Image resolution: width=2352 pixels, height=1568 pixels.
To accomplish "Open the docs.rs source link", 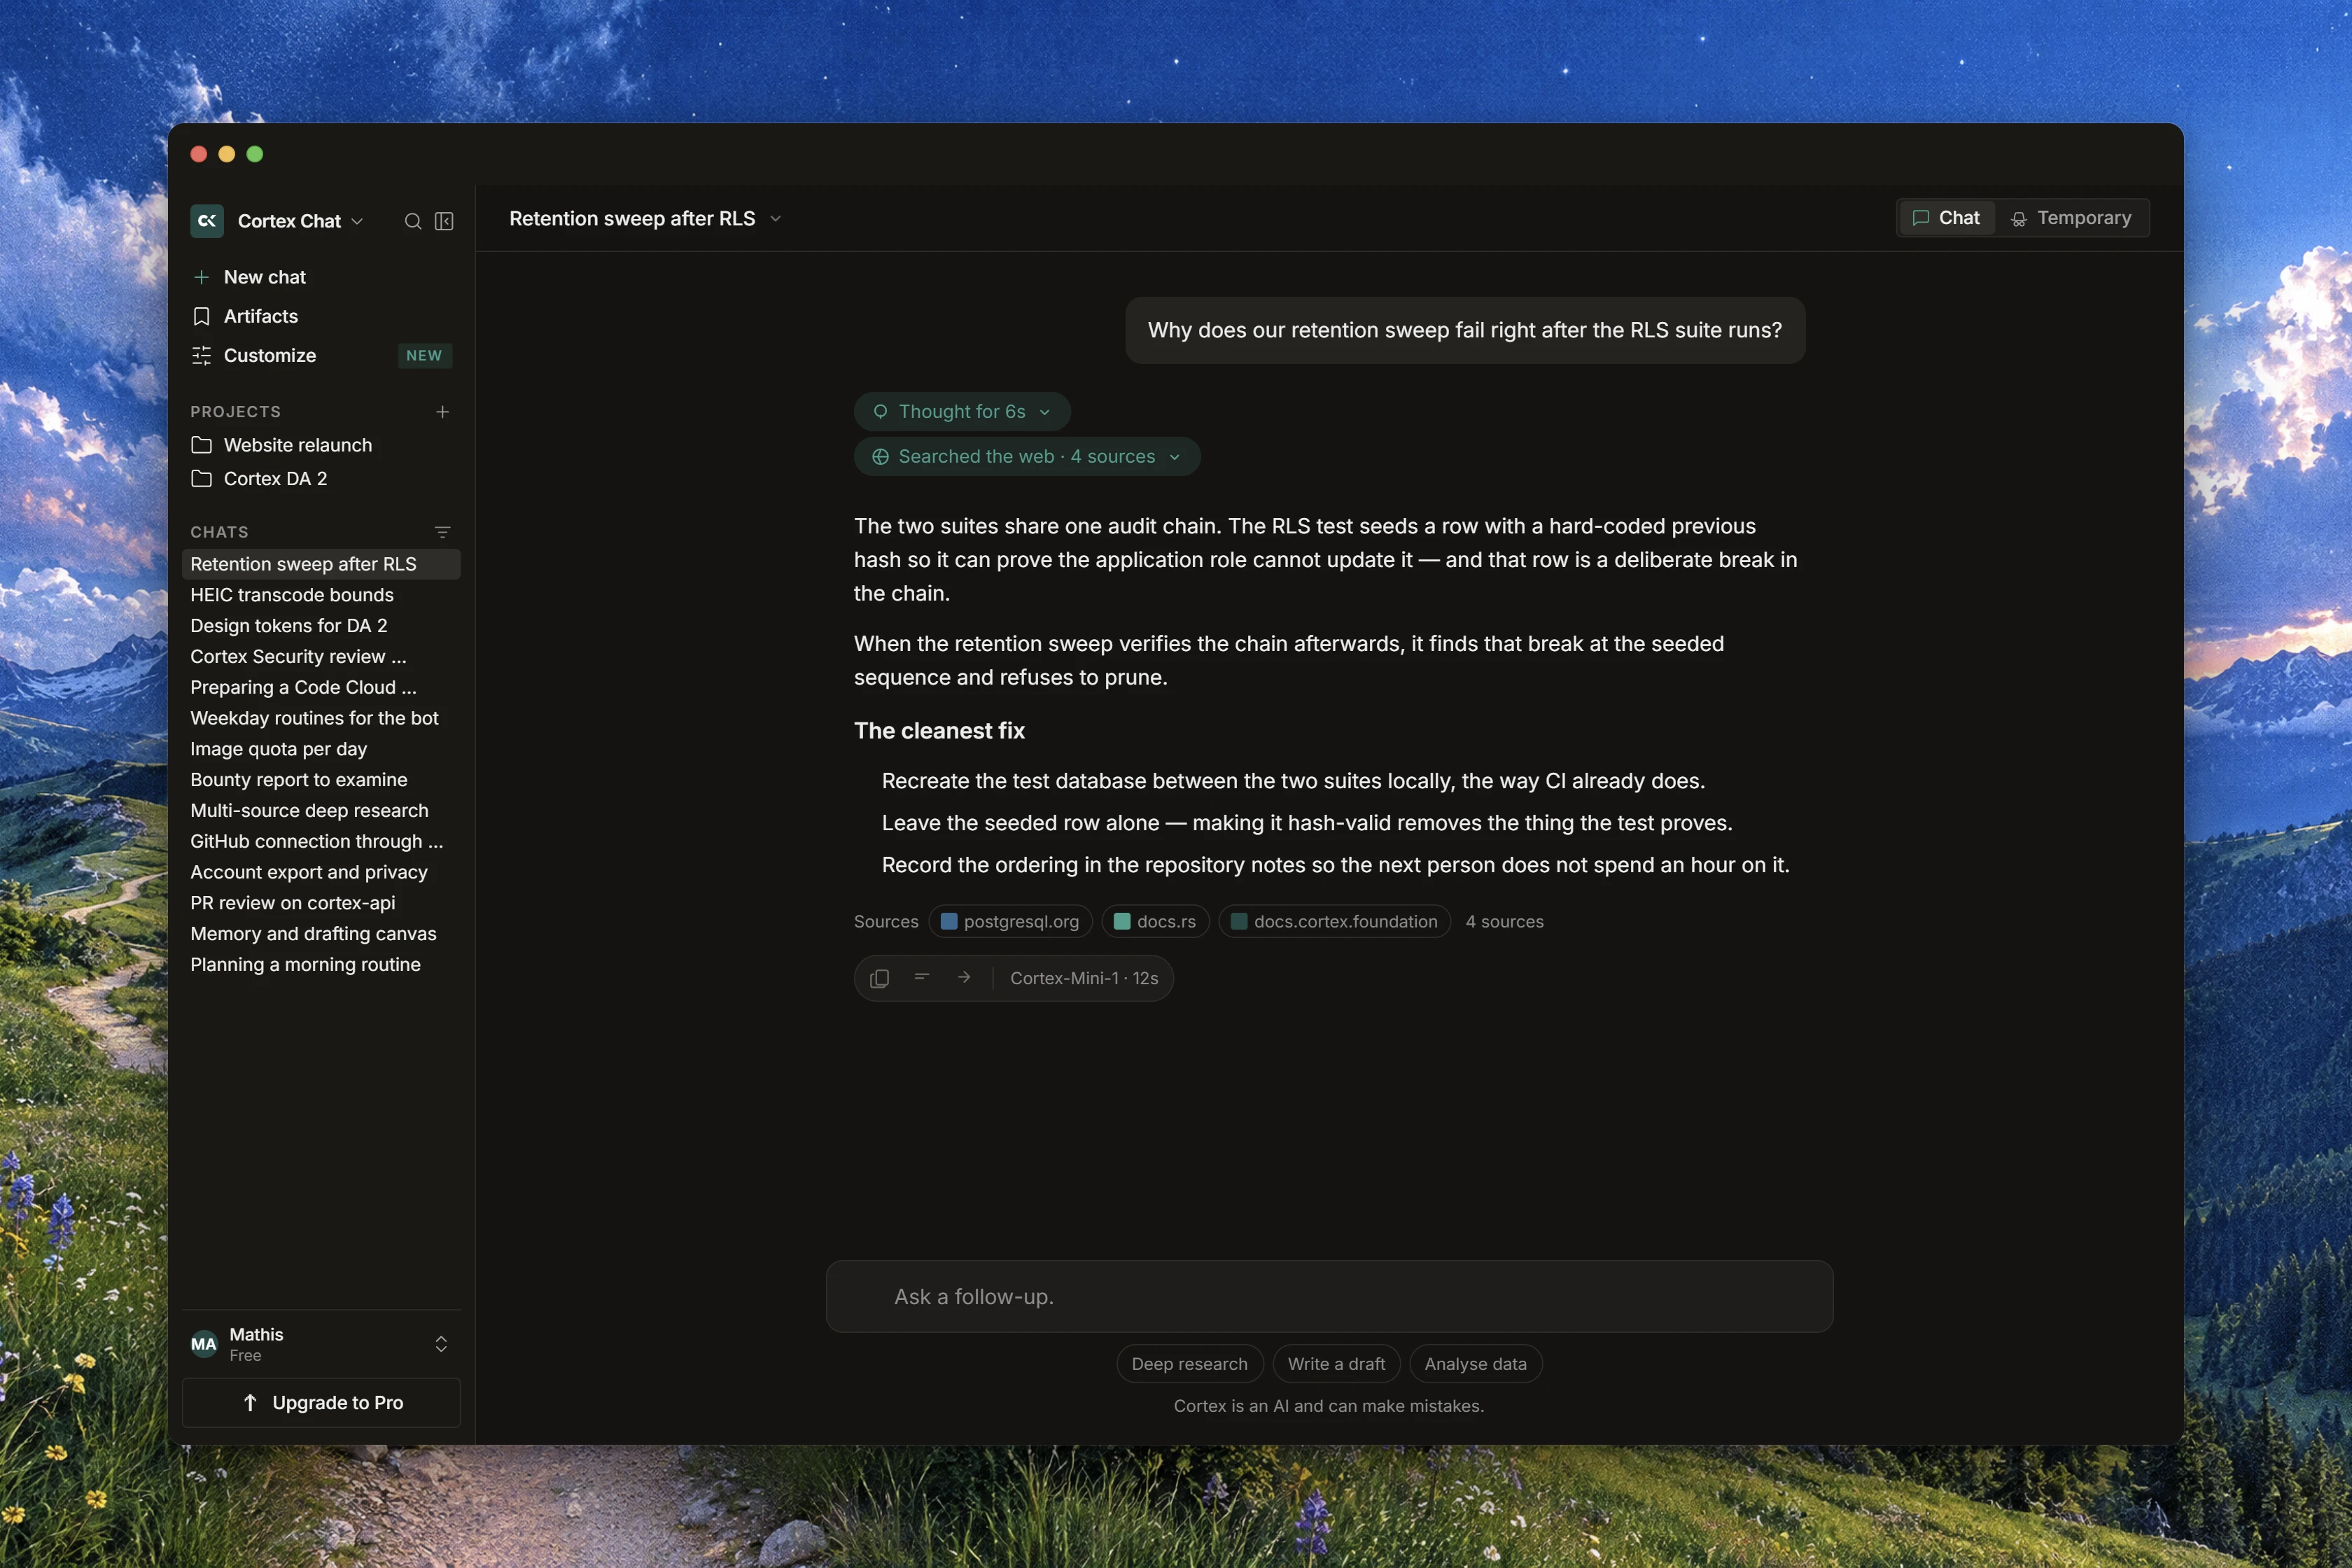I will tap(1155, 921).
